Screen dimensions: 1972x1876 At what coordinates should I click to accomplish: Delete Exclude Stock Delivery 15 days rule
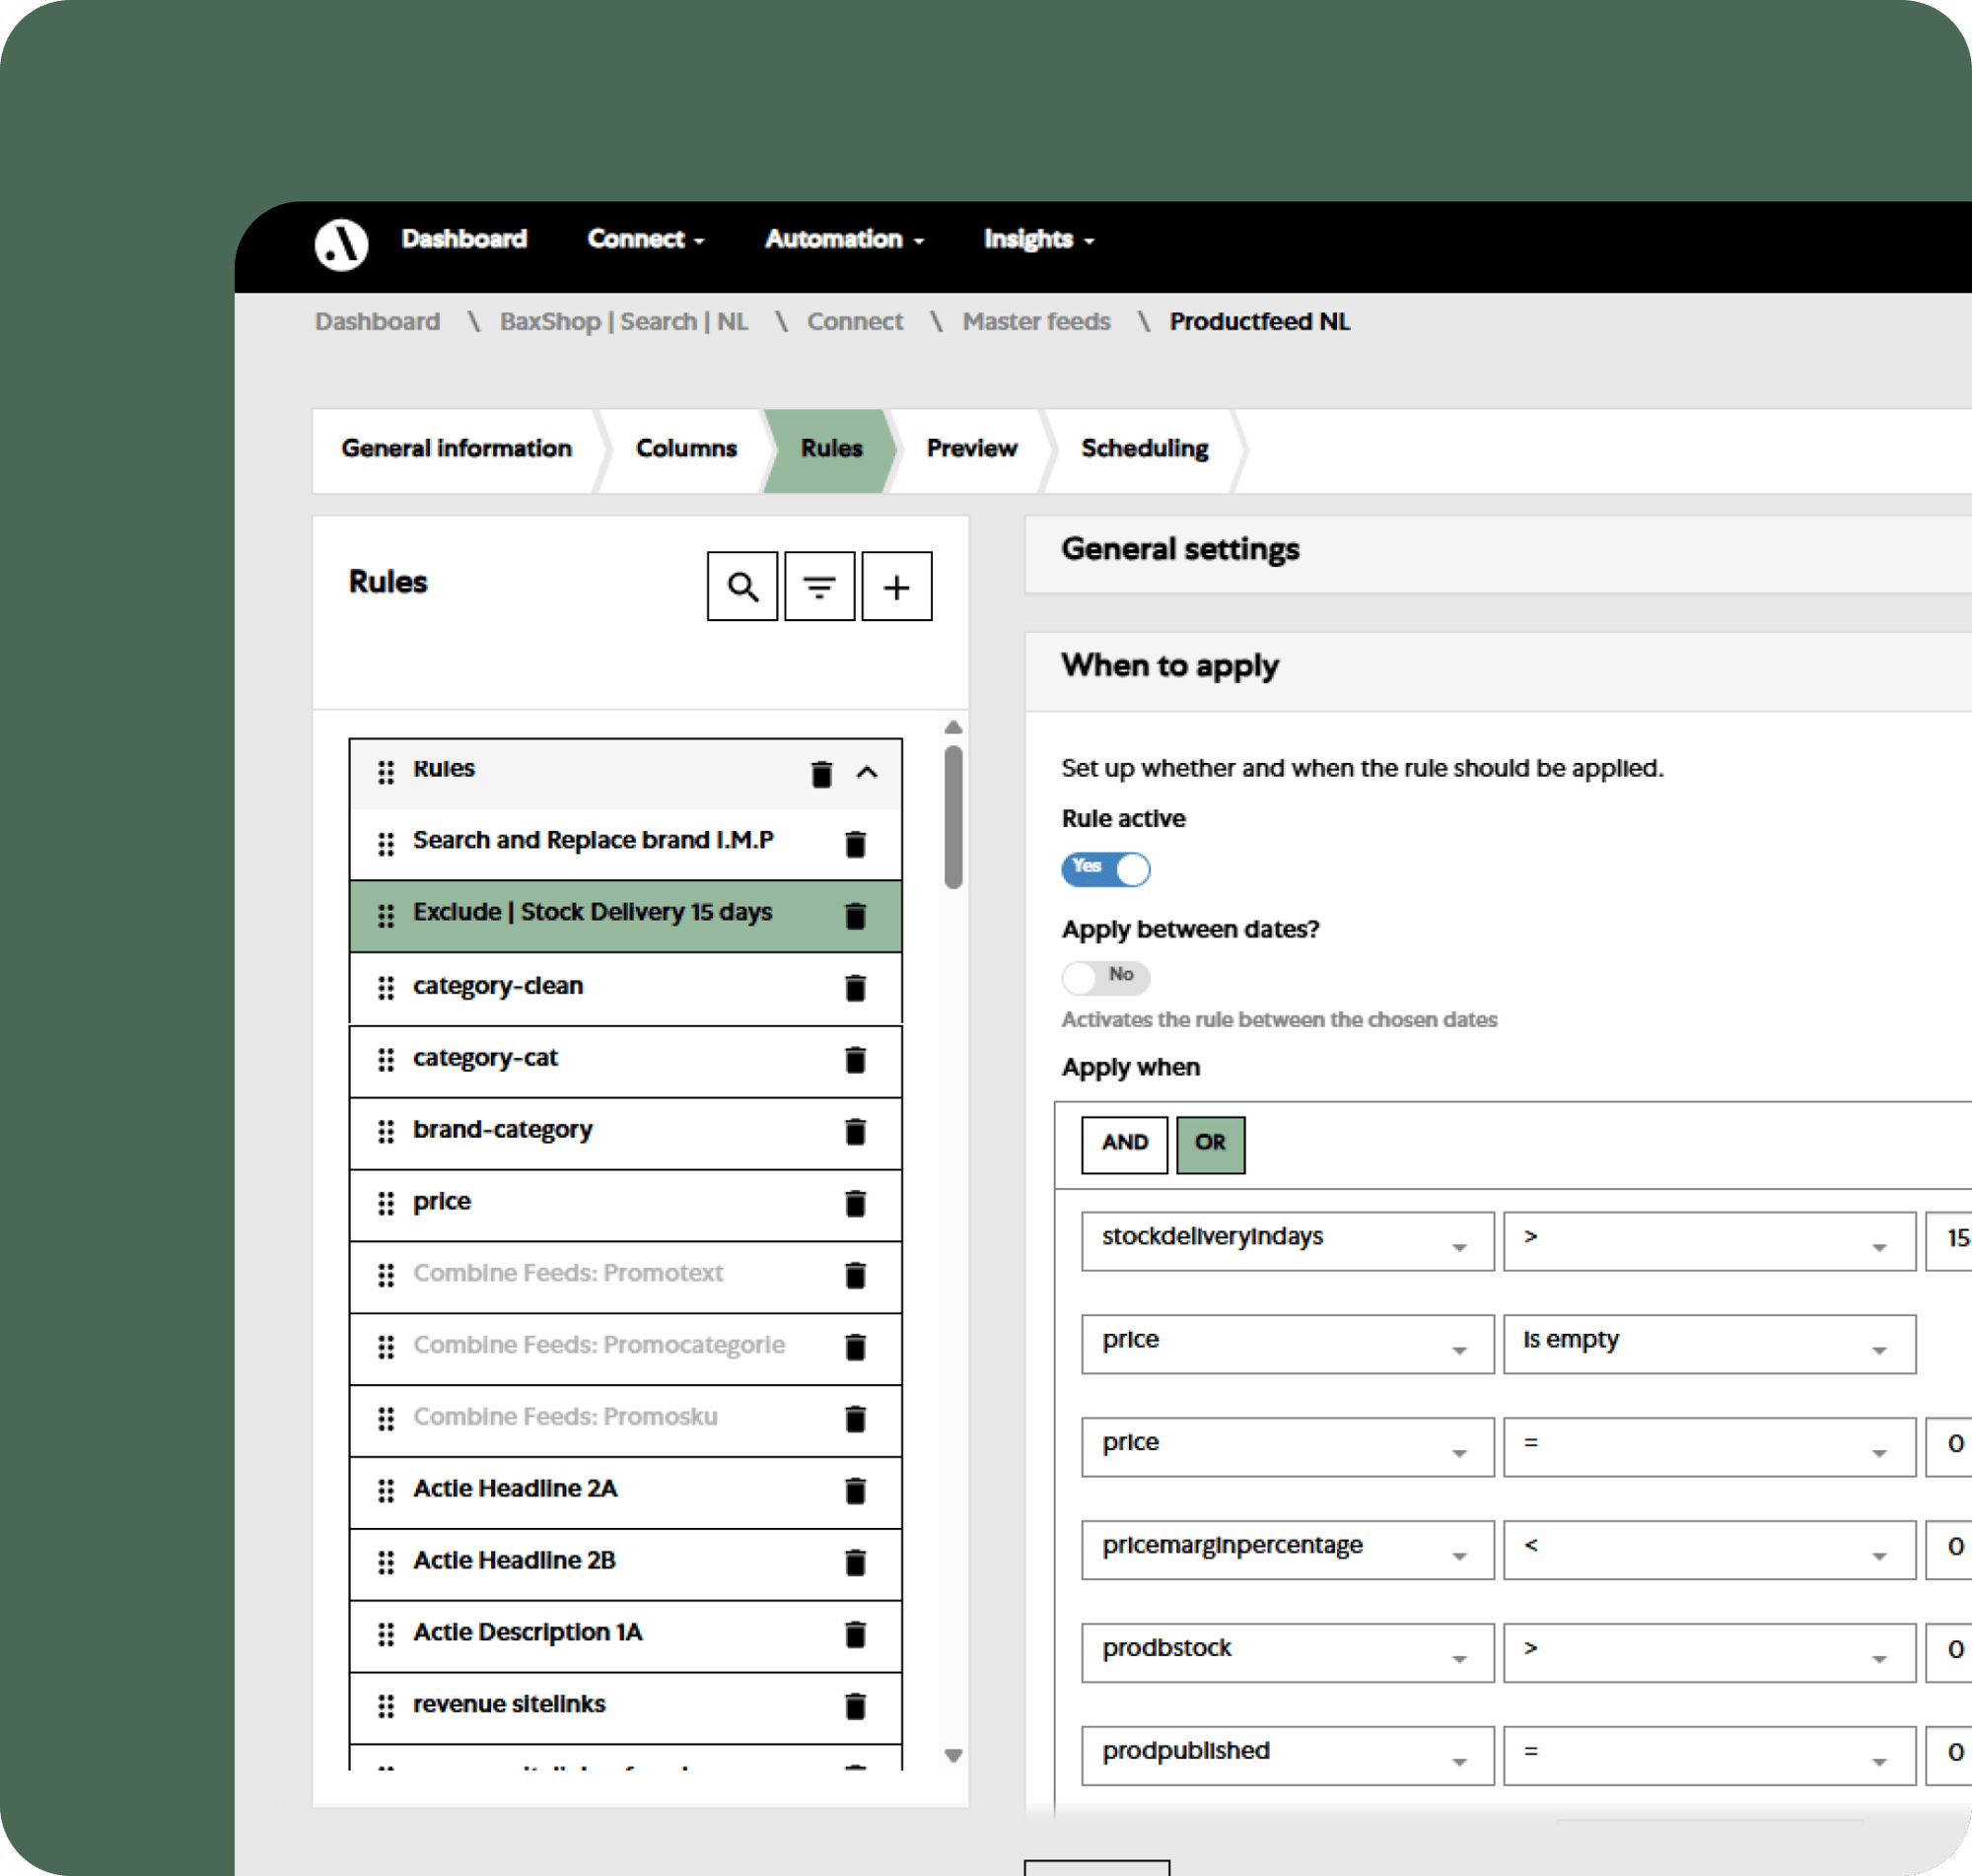click(x=855, y=916)
